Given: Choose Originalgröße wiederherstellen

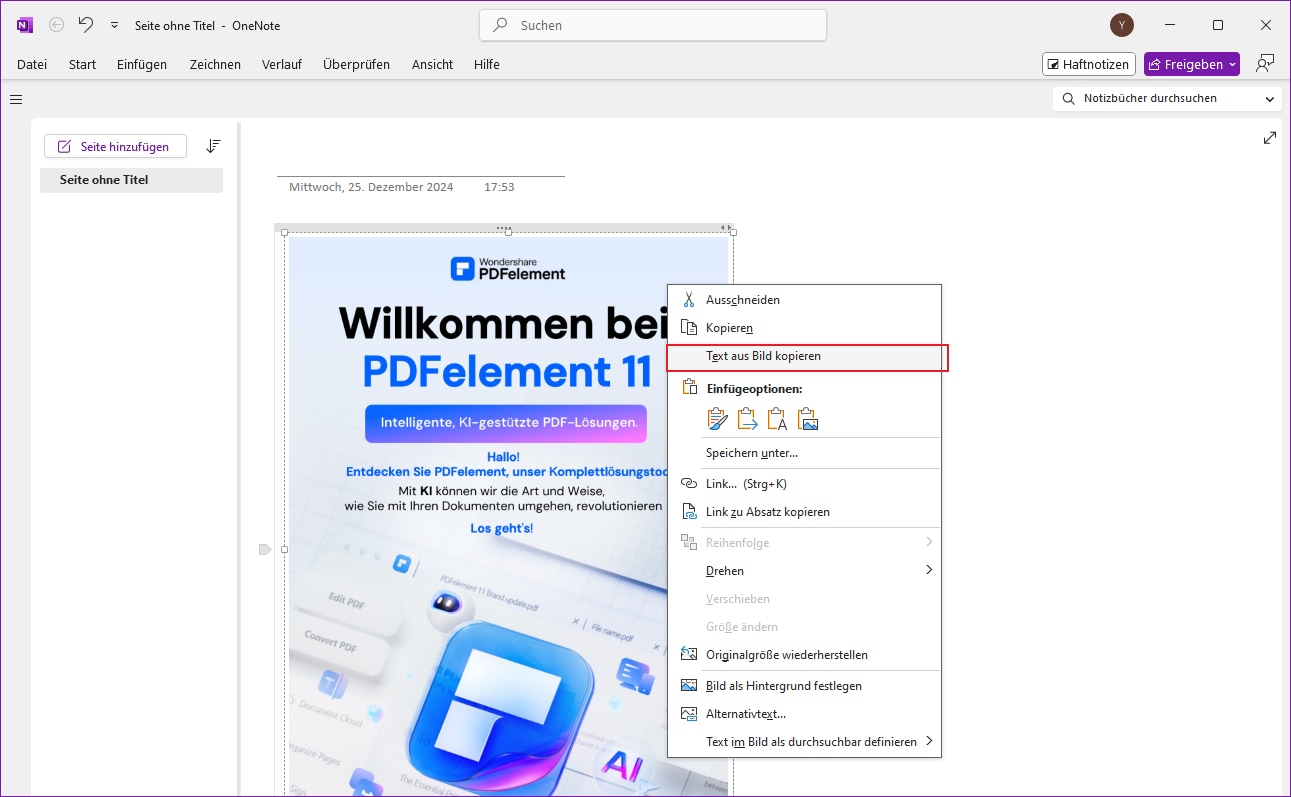Looking at the screenshot, I should click(804, 655).
